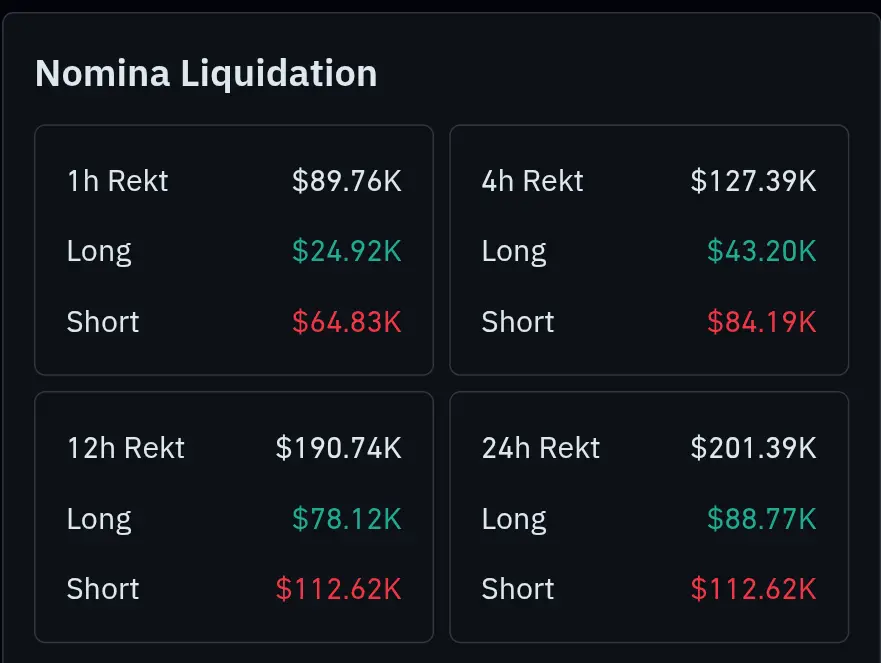Viewport: 881px width, 663px height.
Task: Select the 4h Rekt label
Action: [532, 181]
